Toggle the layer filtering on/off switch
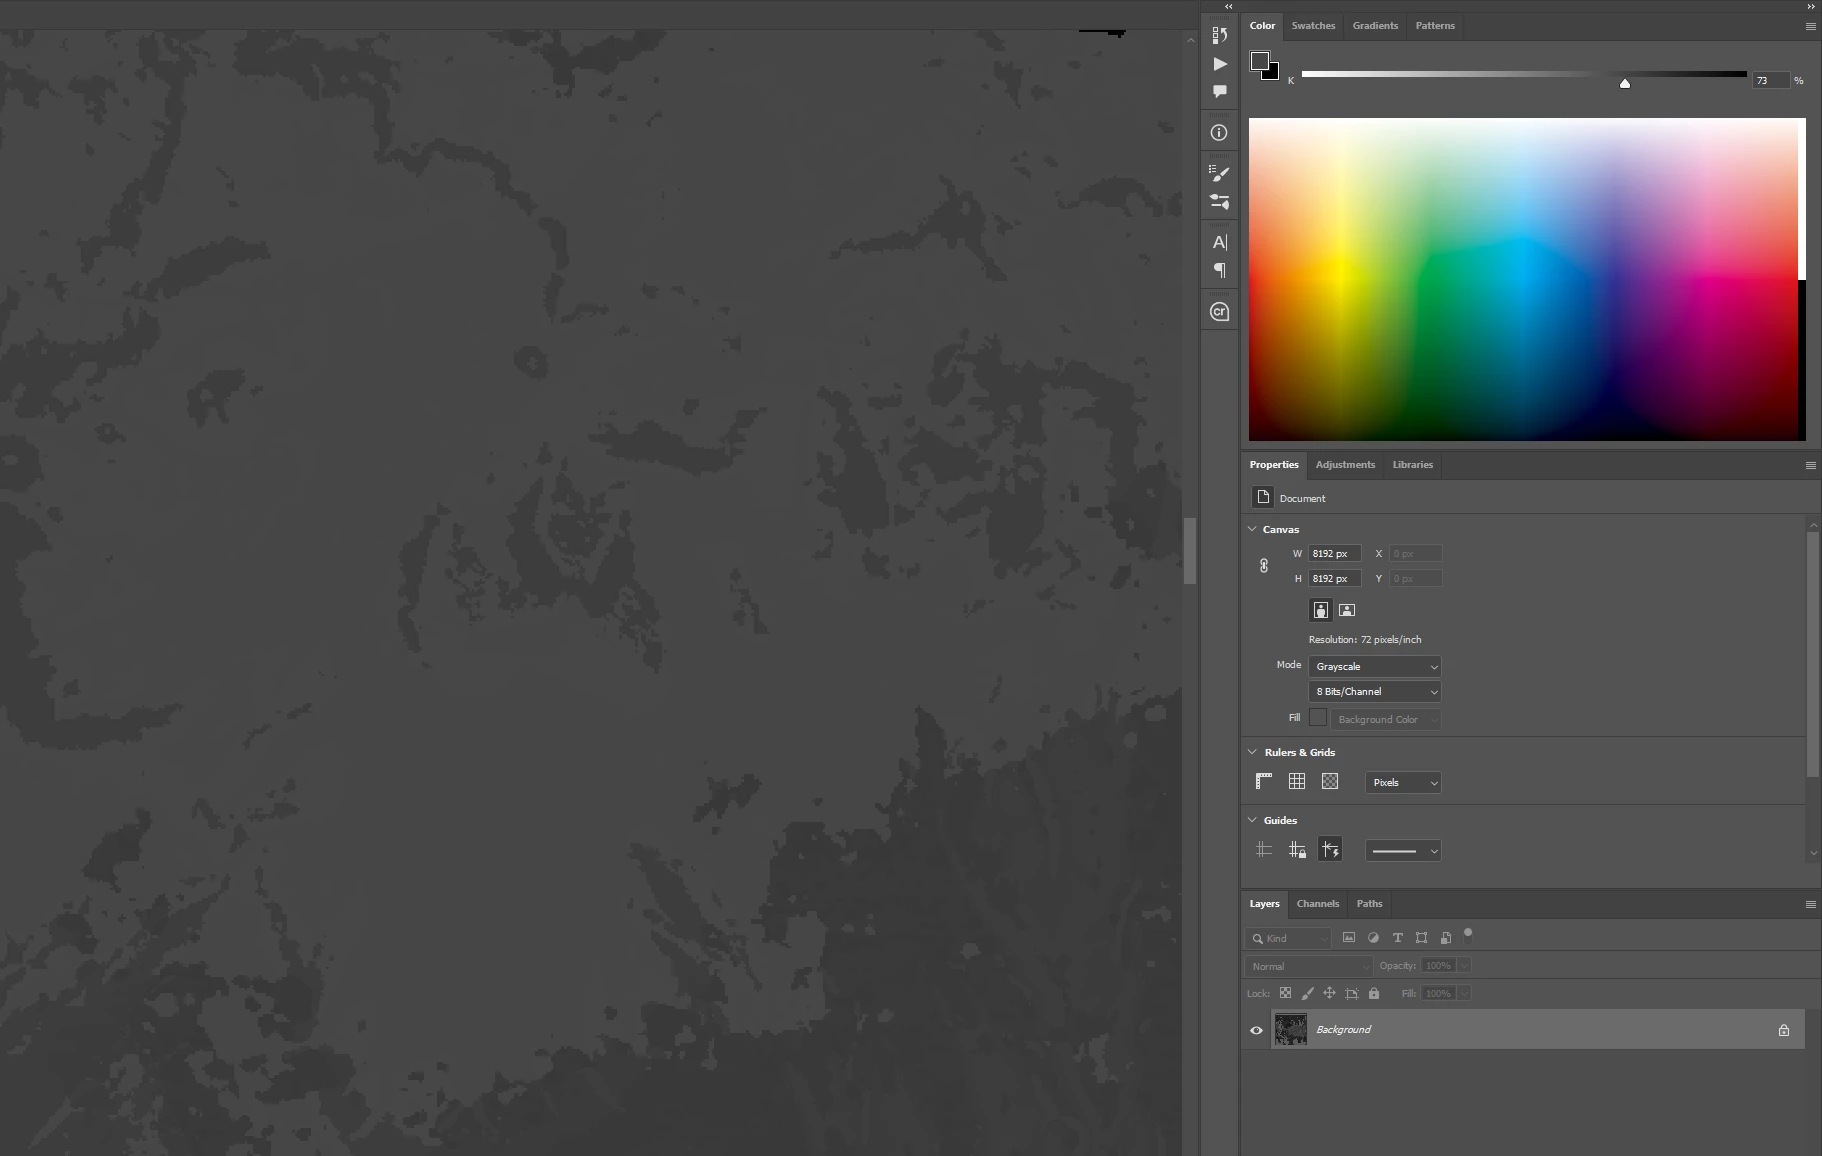 point(1468,935)
